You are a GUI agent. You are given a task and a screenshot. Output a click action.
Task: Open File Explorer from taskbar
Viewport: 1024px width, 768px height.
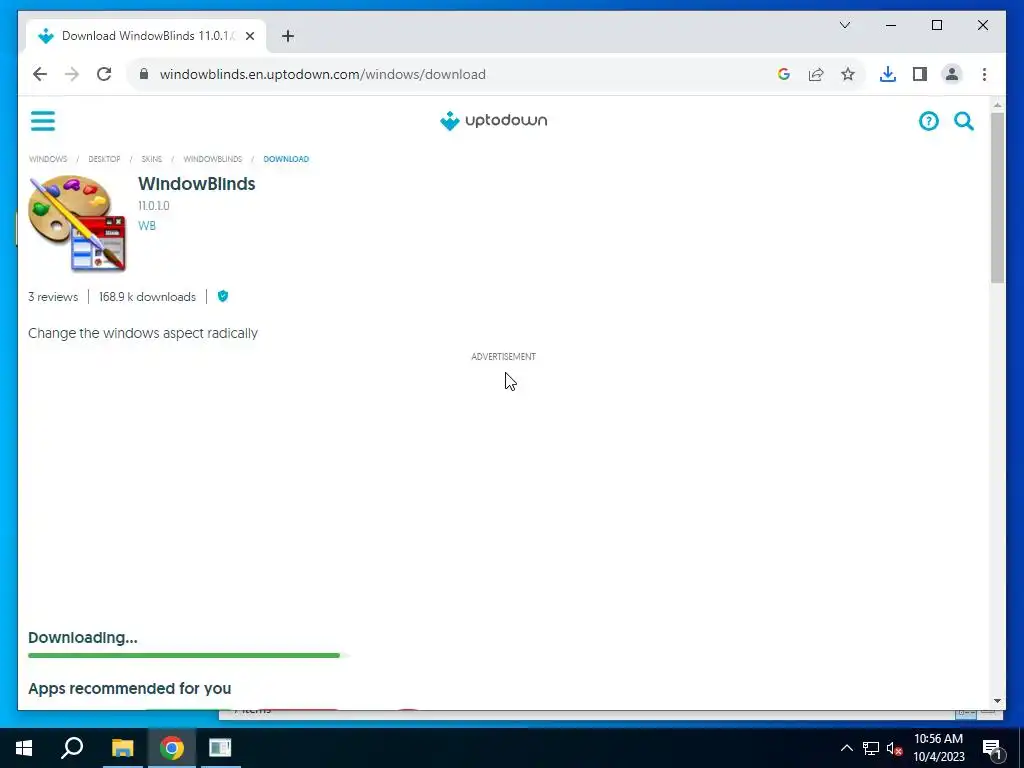(x=122, y=748)
